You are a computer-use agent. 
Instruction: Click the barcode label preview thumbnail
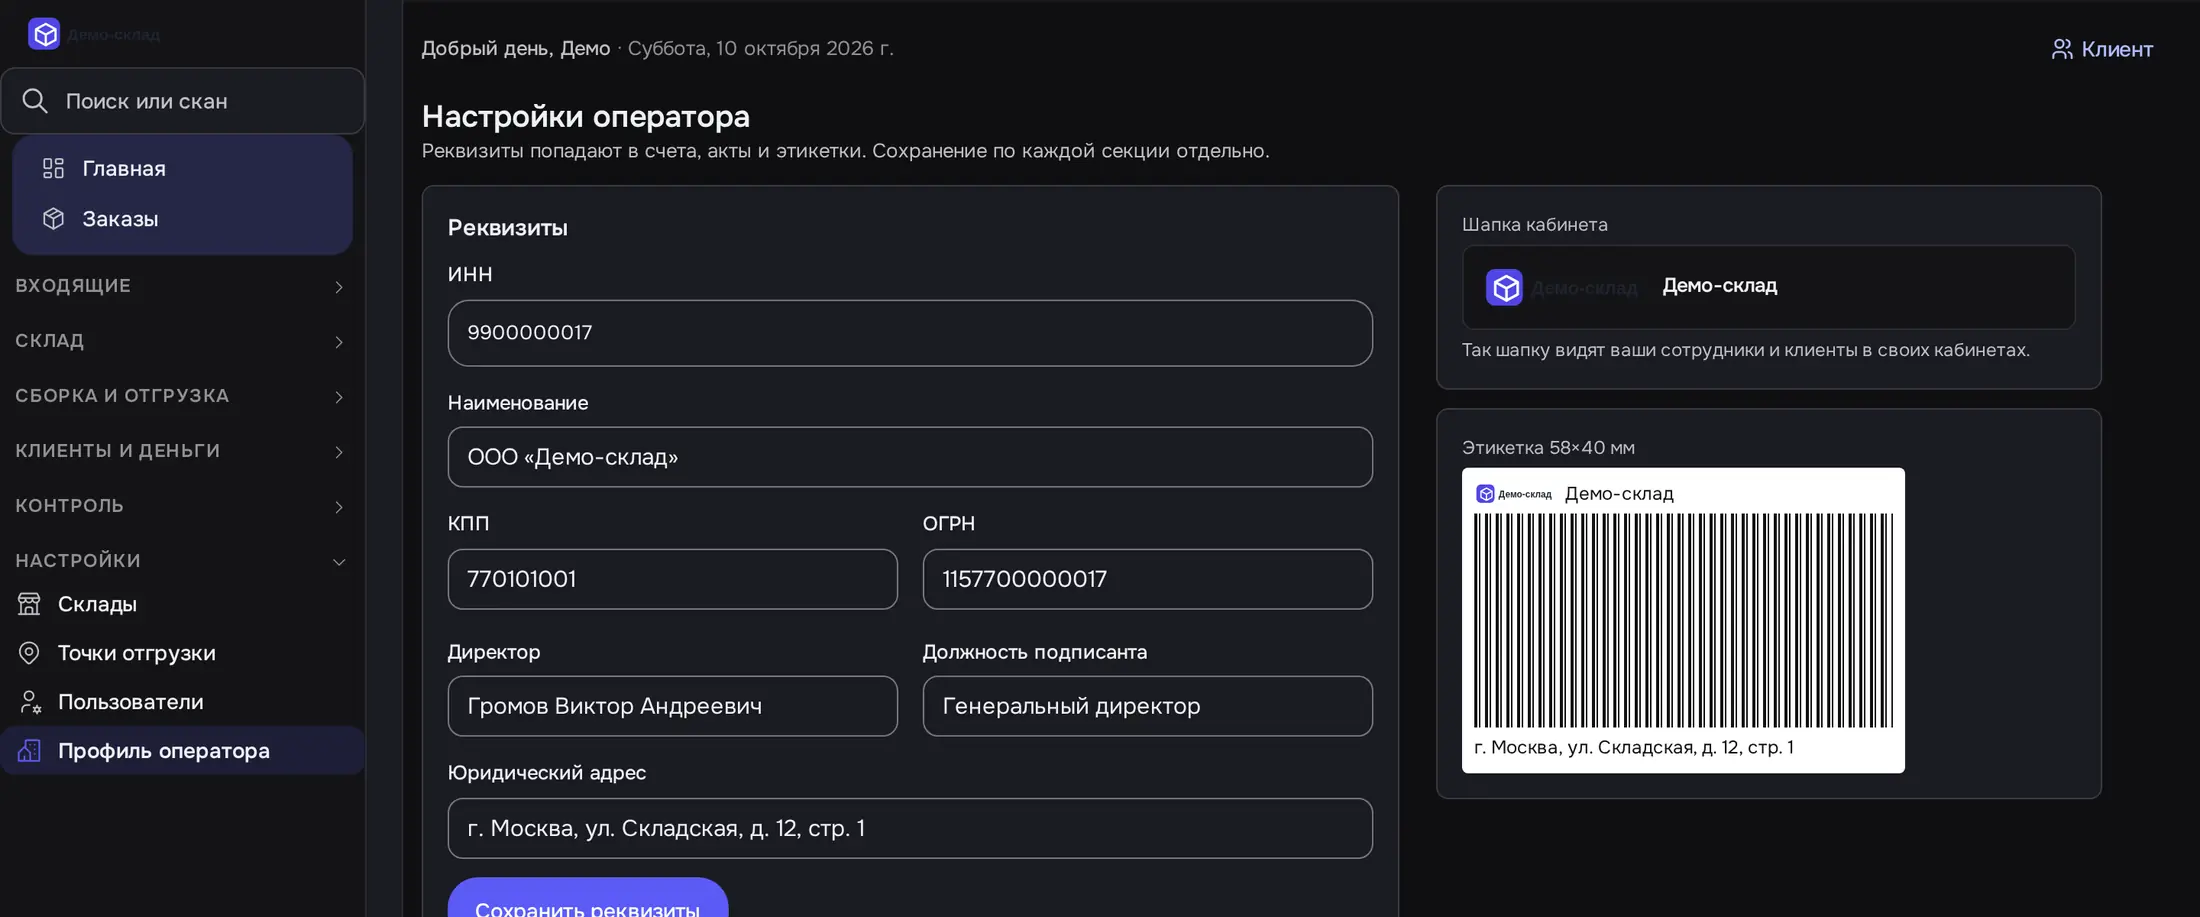(1683, 620)
